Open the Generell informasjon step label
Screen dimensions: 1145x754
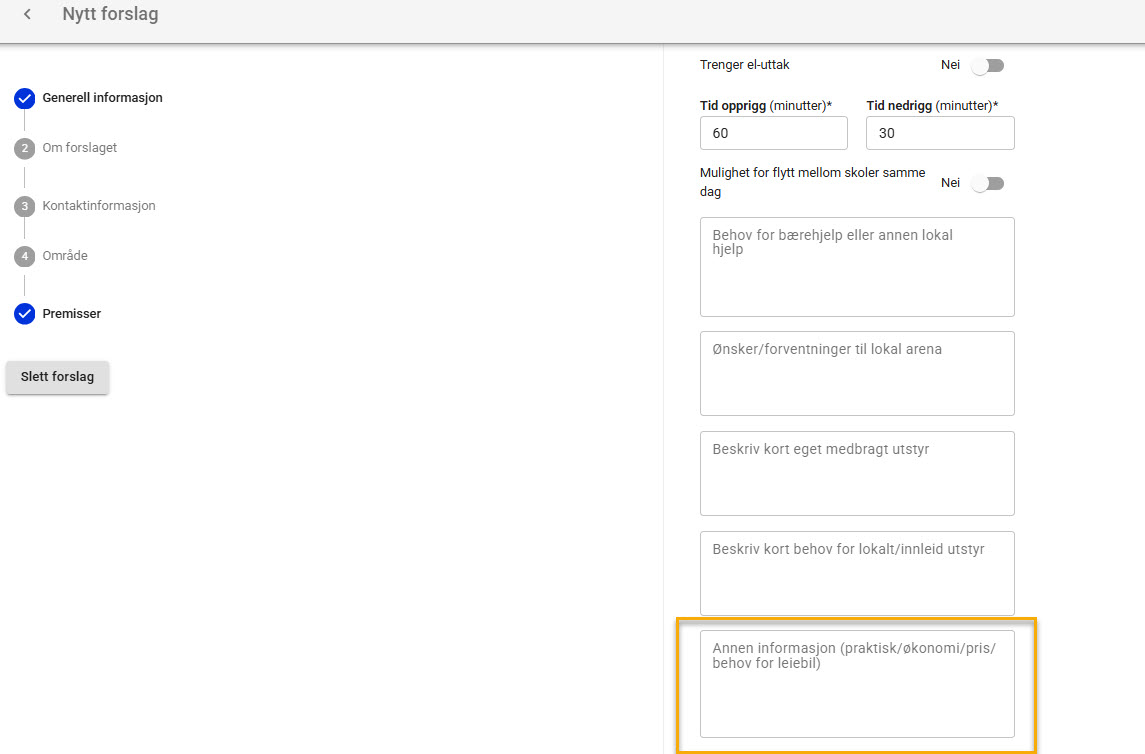[x=102, y=98]
